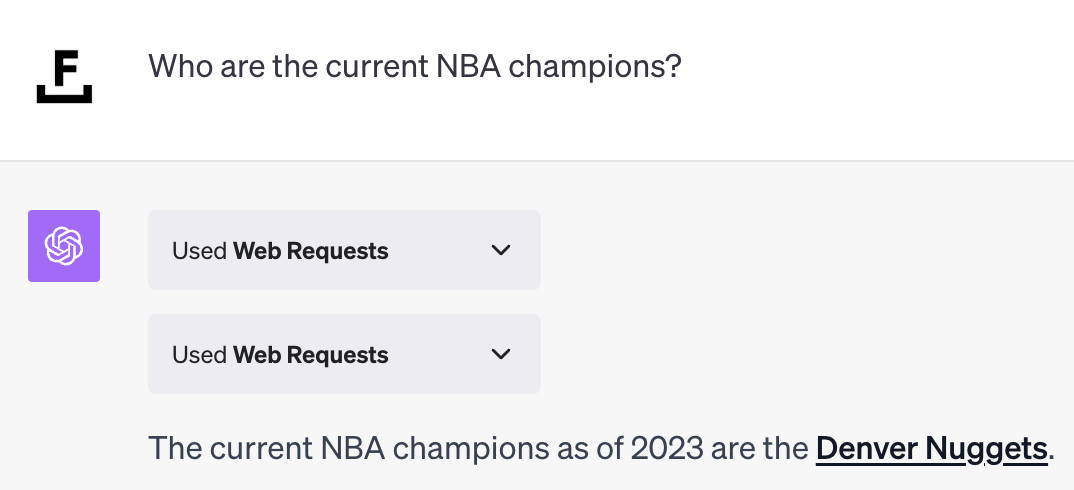Click the divider line between question and answer
Viewport: 1074px width, 490px height.
click(x=537, y=160)
